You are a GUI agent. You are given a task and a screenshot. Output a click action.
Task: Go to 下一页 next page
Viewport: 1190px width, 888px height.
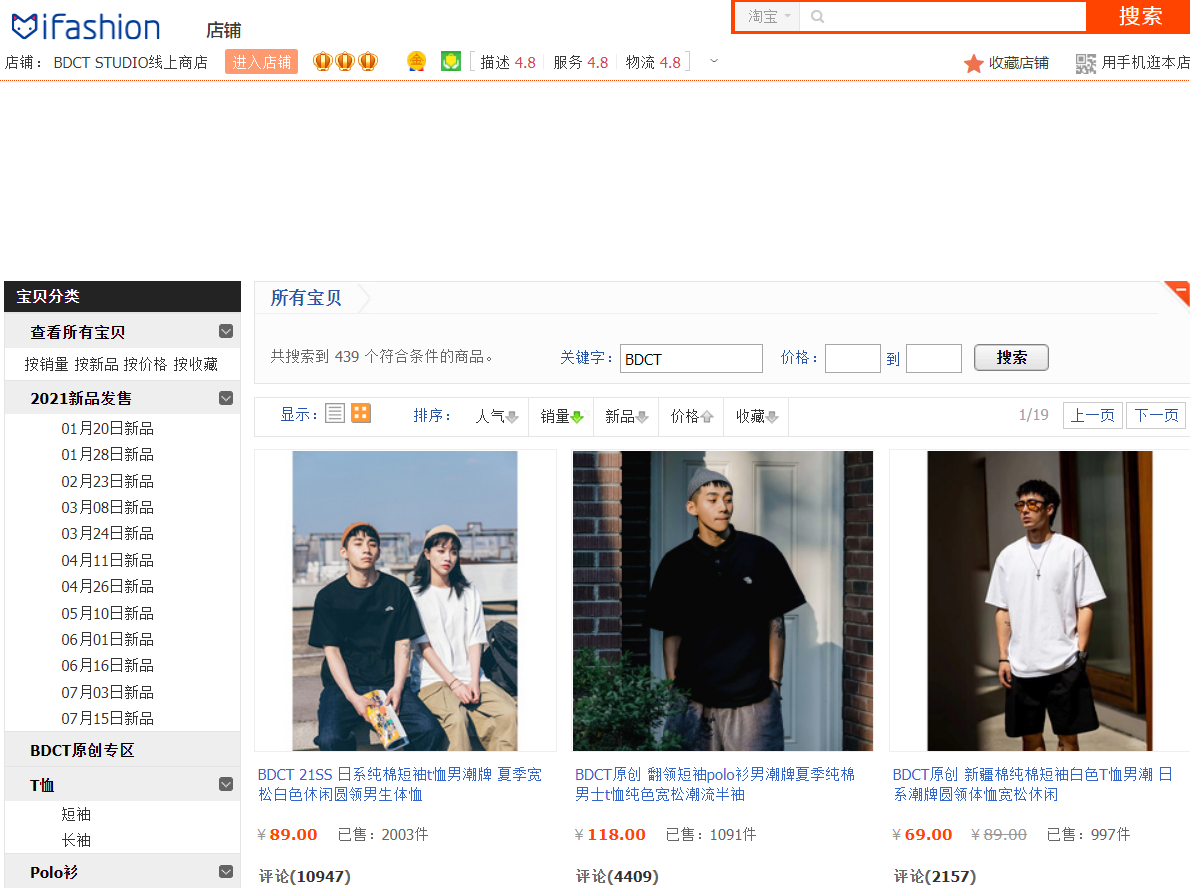pos(1156,415)
